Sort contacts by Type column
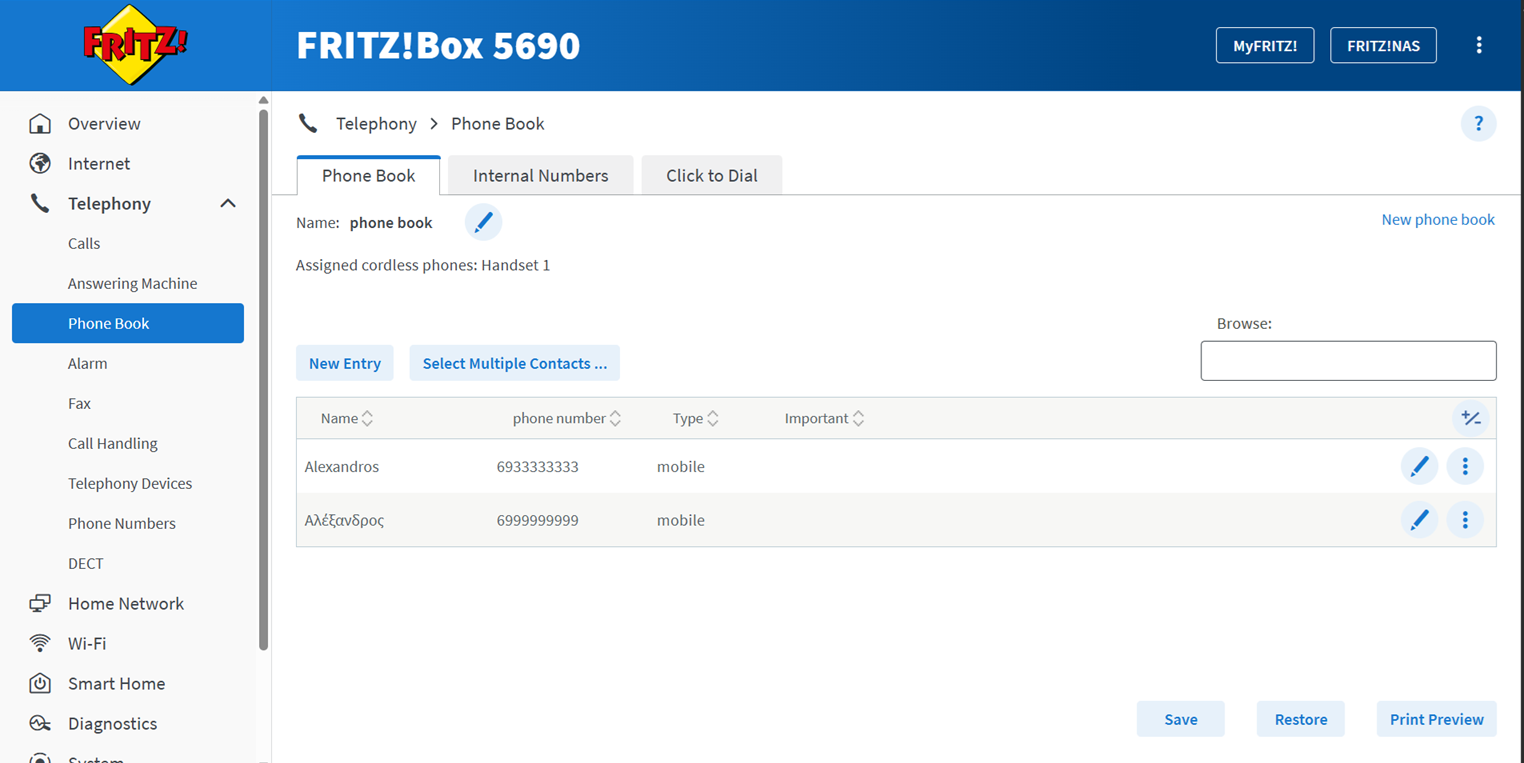The height and width of the screenshot is (763, 1524). pos(696,419)
